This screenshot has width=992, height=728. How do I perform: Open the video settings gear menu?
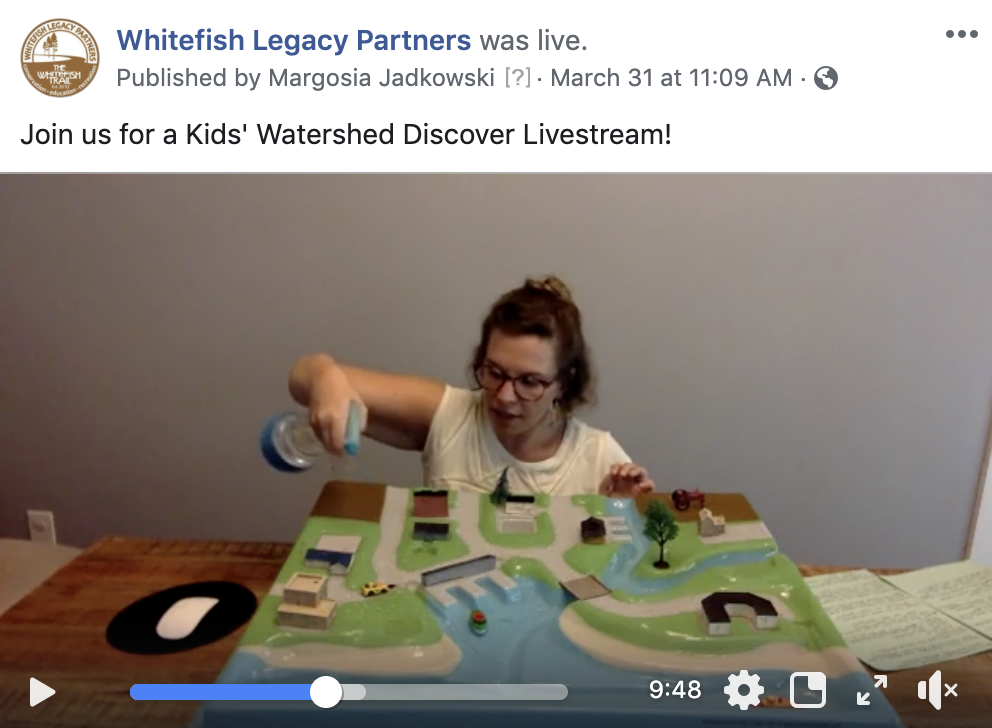click(743, 690)
